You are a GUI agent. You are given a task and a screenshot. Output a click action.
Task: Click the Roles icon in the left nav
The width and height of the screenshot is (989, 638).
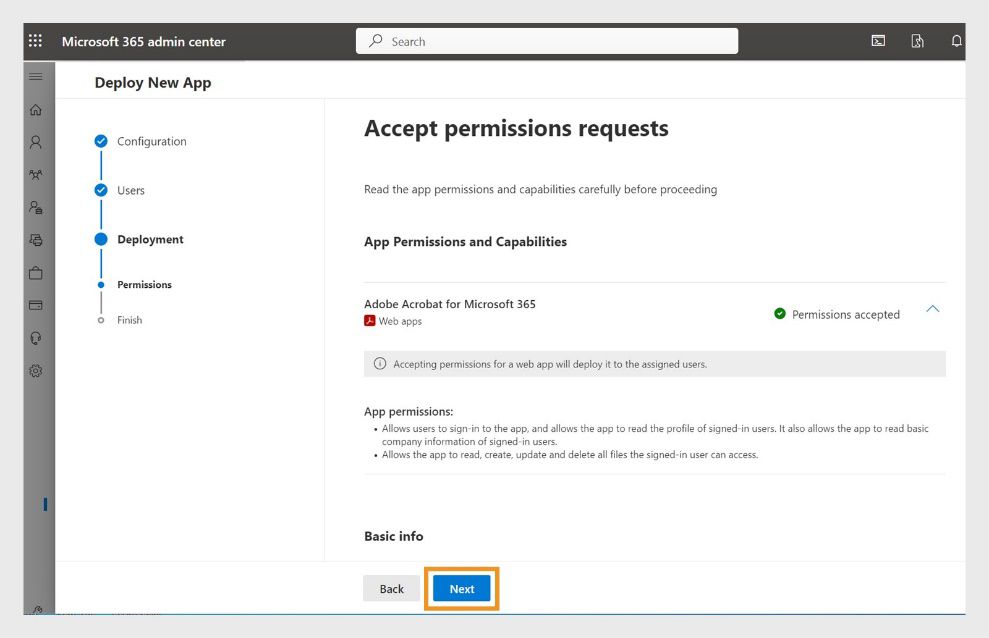pos(36,207)
